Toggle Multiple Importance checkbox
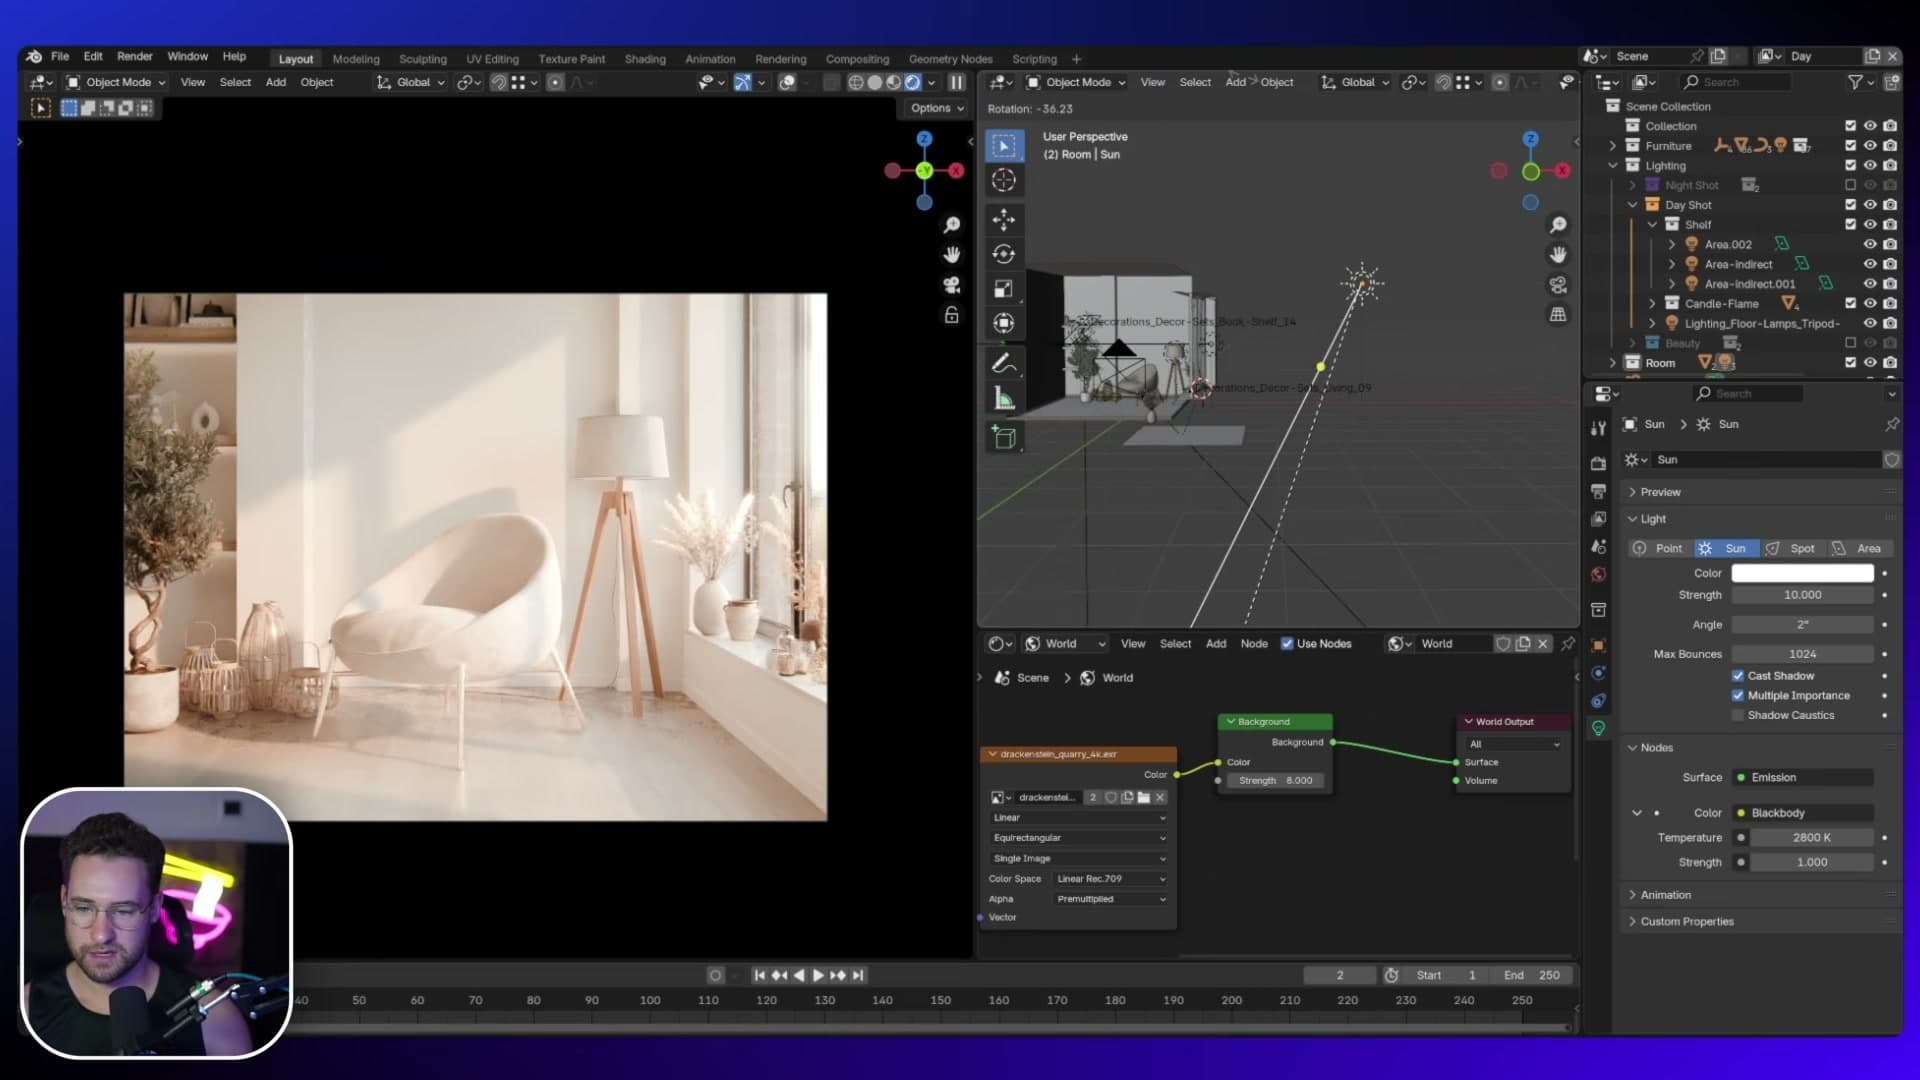The height and width of the screenshot is (1080, 1920). tap(1738, 696)
